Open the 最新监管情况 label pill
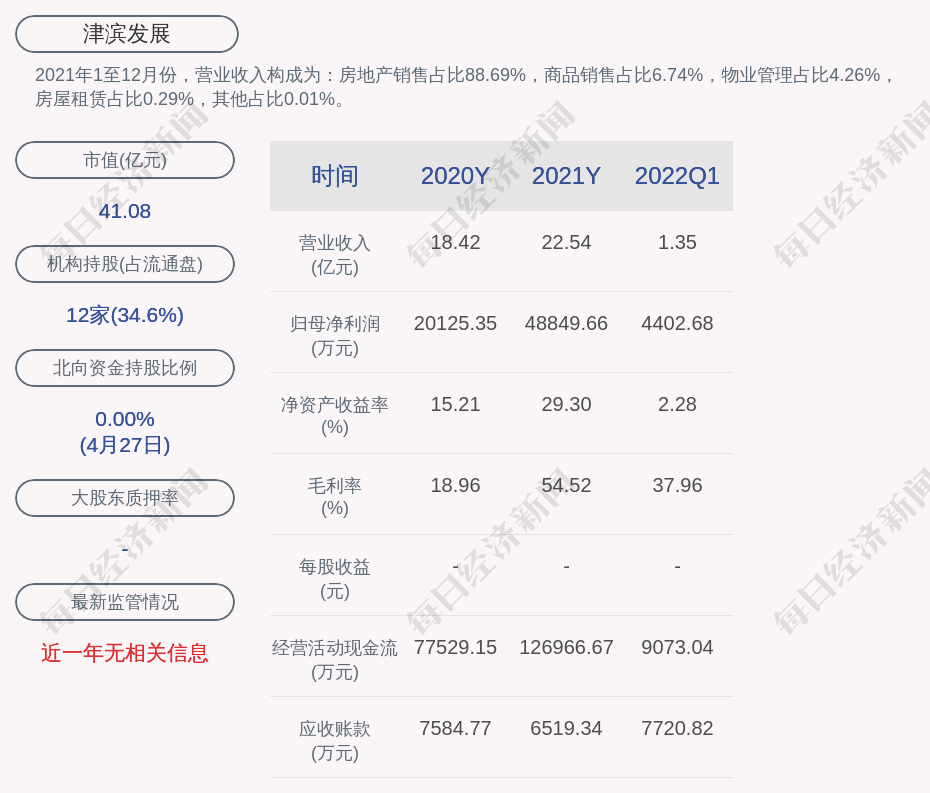 [125, 602]
